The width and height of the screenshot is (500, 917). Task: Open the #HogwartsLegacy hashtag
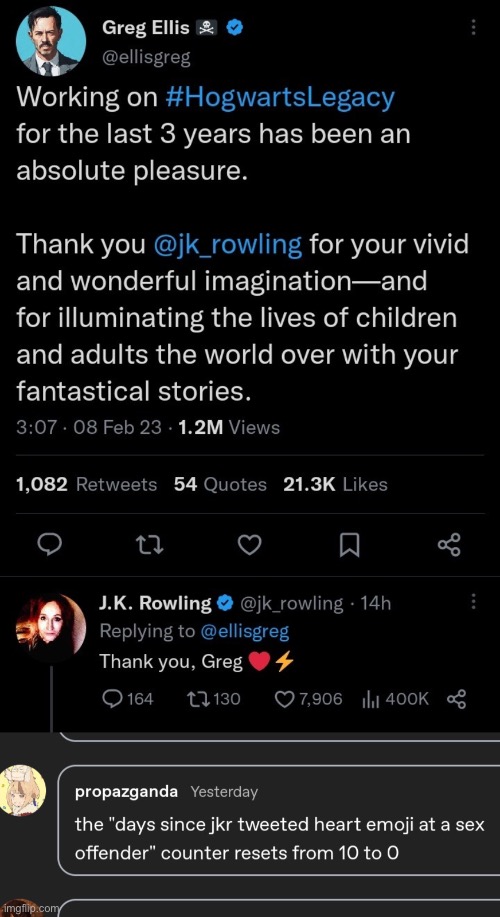pos(280,98)
